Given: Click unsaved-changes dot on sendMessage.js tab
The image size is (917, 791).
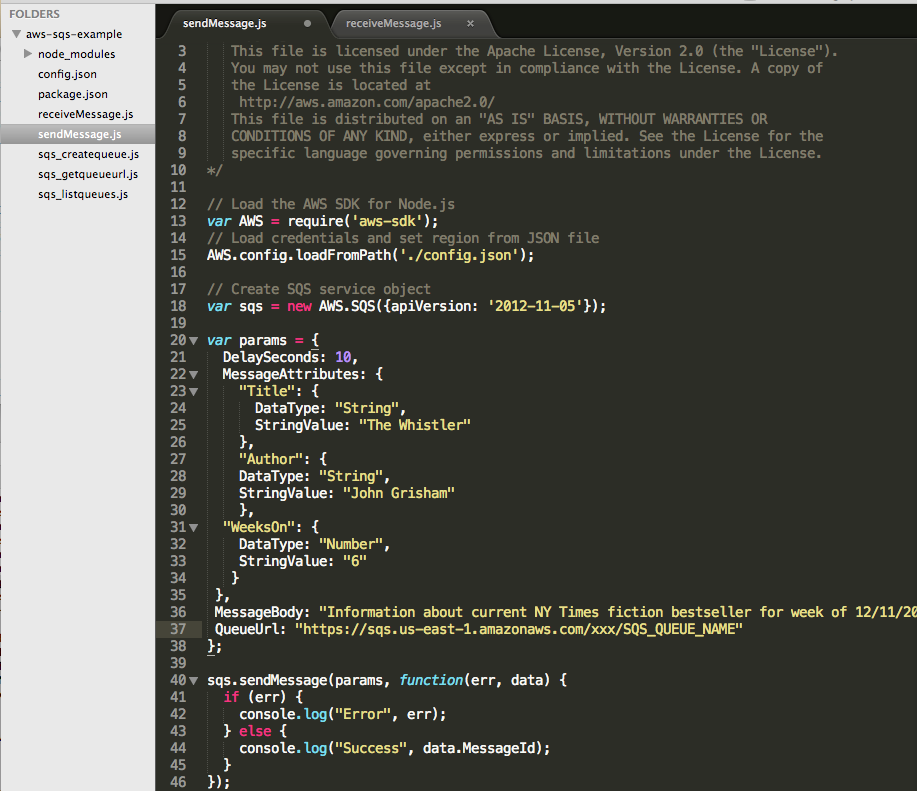Looking at the screenshot, I should [x=307, y=22].
